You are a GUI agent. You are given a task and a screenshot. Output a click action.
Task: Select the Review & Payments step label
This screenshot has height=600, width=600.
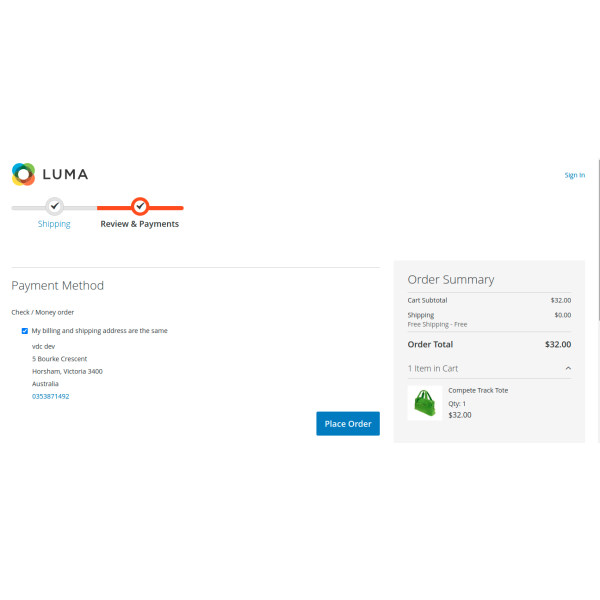click(x=139, y=224)
